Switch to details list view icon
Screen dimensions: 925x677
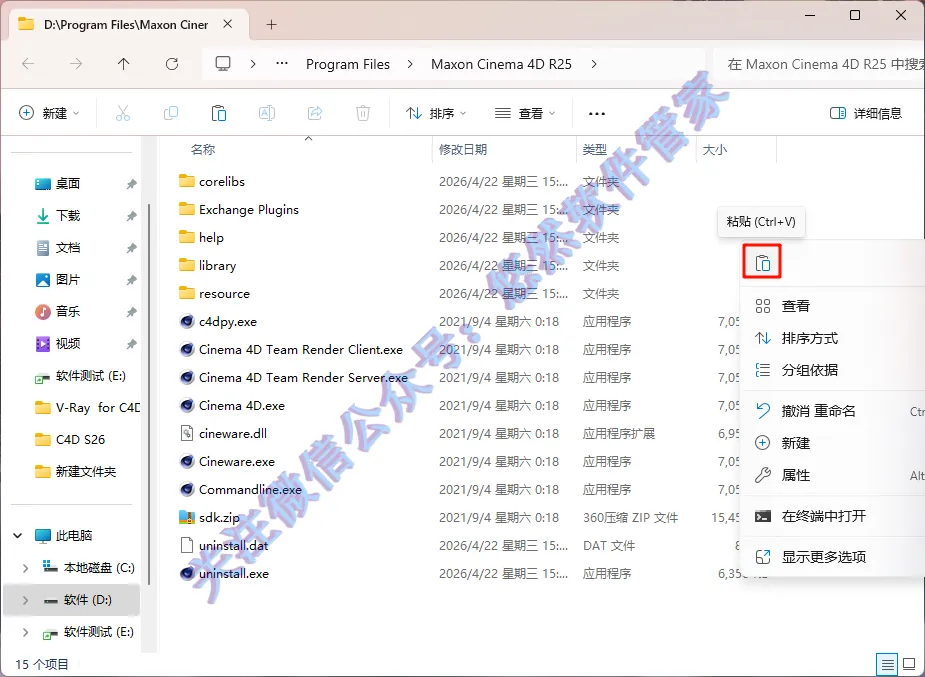pyautogui.click(x=887, y=665)
